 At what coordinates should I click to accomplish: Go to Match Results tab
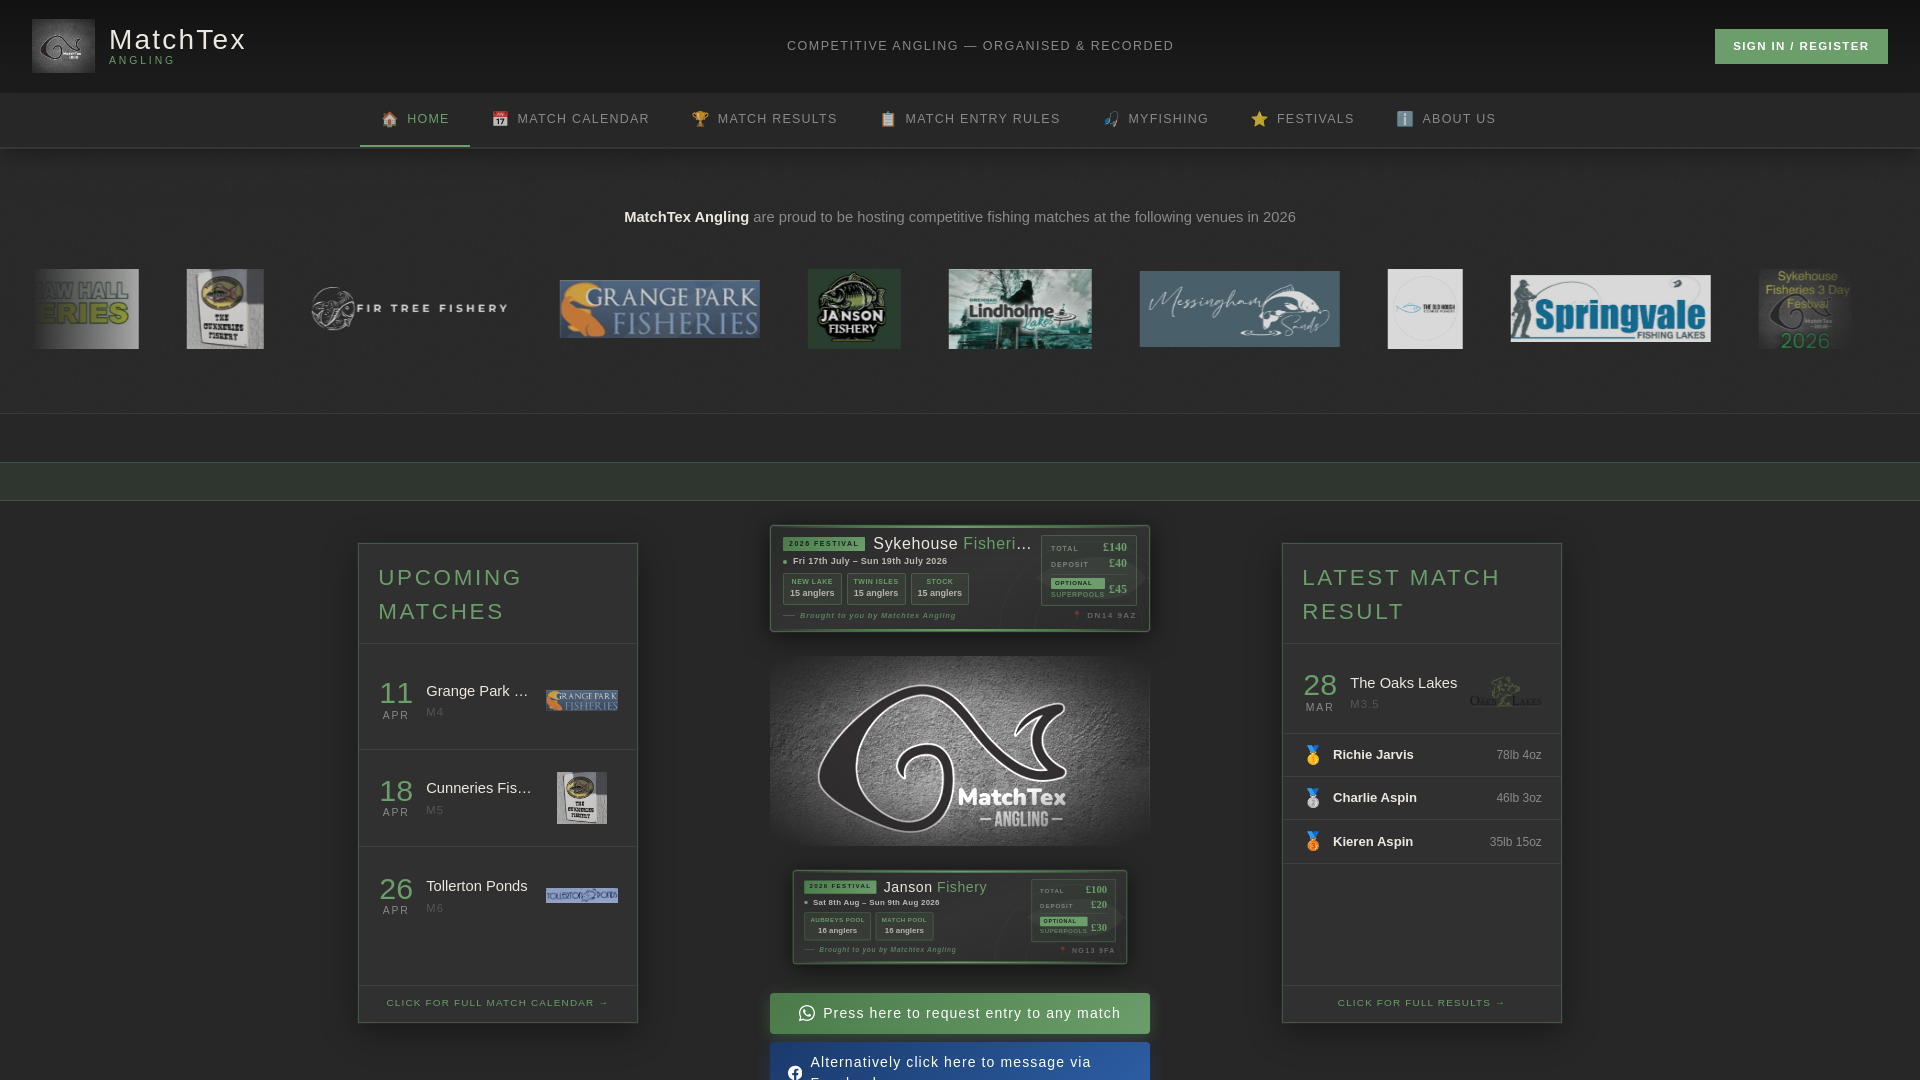coord(764,120)
